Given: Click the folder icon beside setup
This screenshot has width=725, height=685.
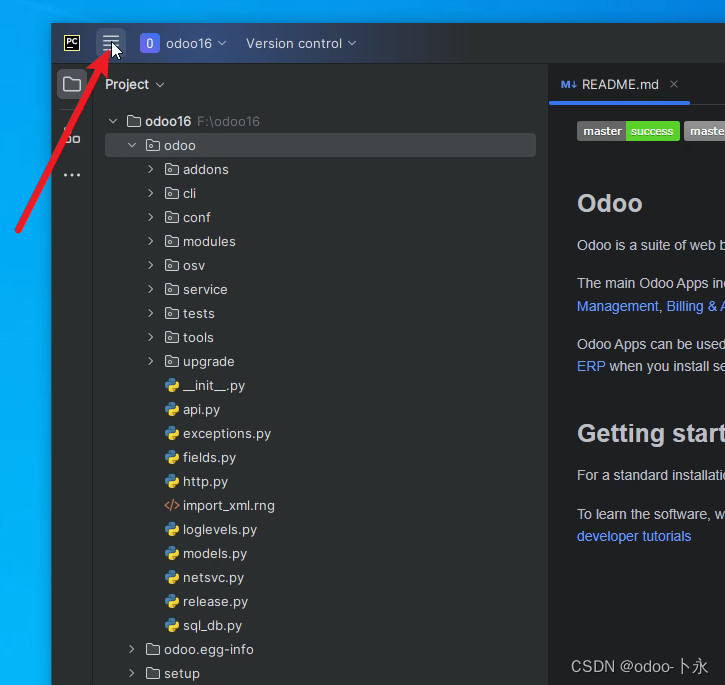Looking at the screenshot, I should (153, 673).
